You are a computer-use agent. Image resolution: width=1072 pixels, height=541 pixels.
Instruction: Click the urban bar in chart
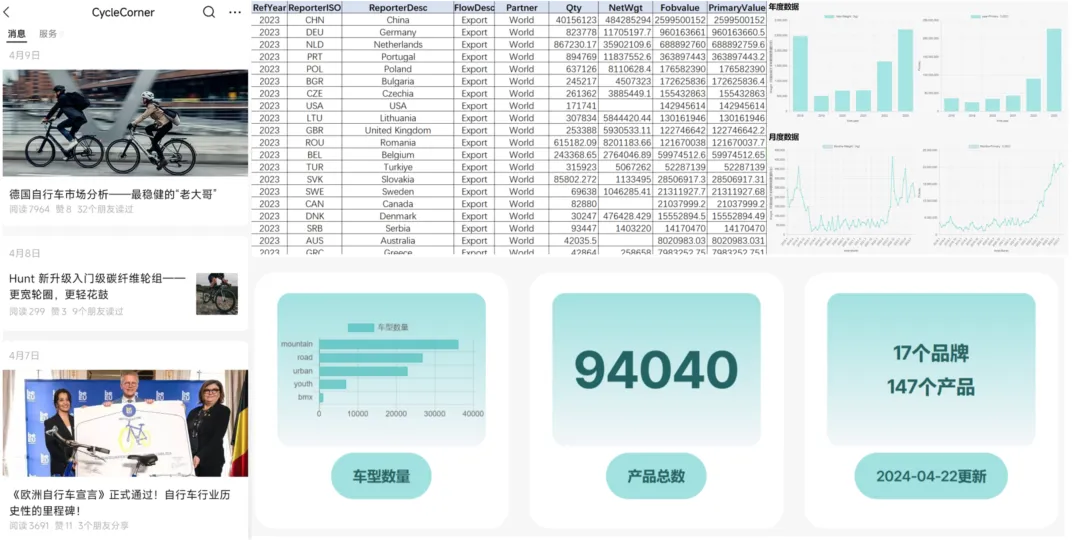click(x=363, y=371)
